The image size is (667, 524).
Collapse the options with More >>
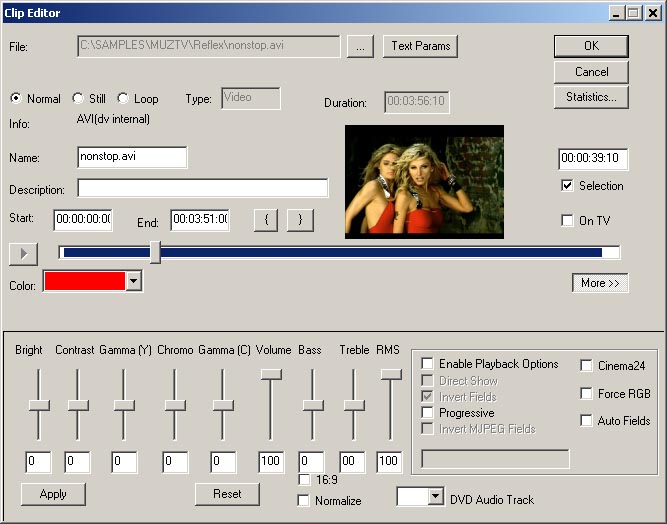600,283
